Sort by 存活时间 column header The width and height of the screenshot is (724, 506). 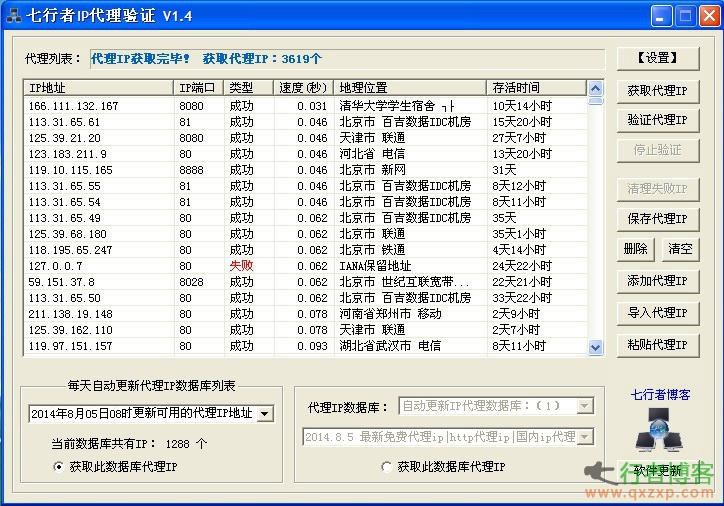click(x=537, y=88)
